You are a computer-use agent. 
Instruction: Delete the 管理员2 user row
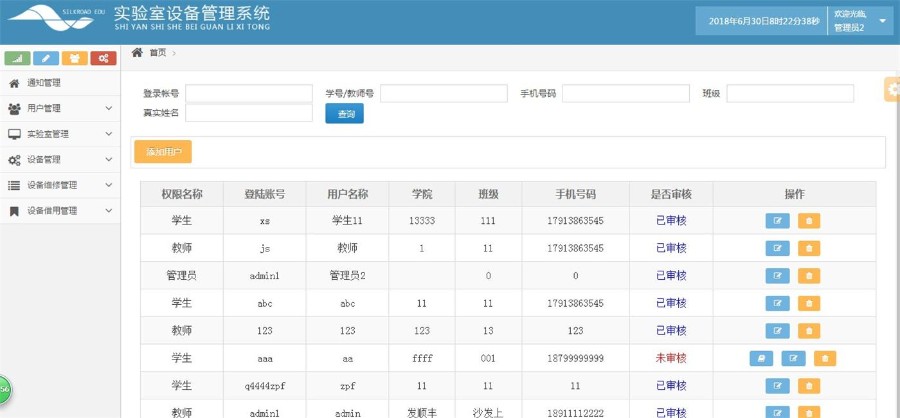(809, 276)
